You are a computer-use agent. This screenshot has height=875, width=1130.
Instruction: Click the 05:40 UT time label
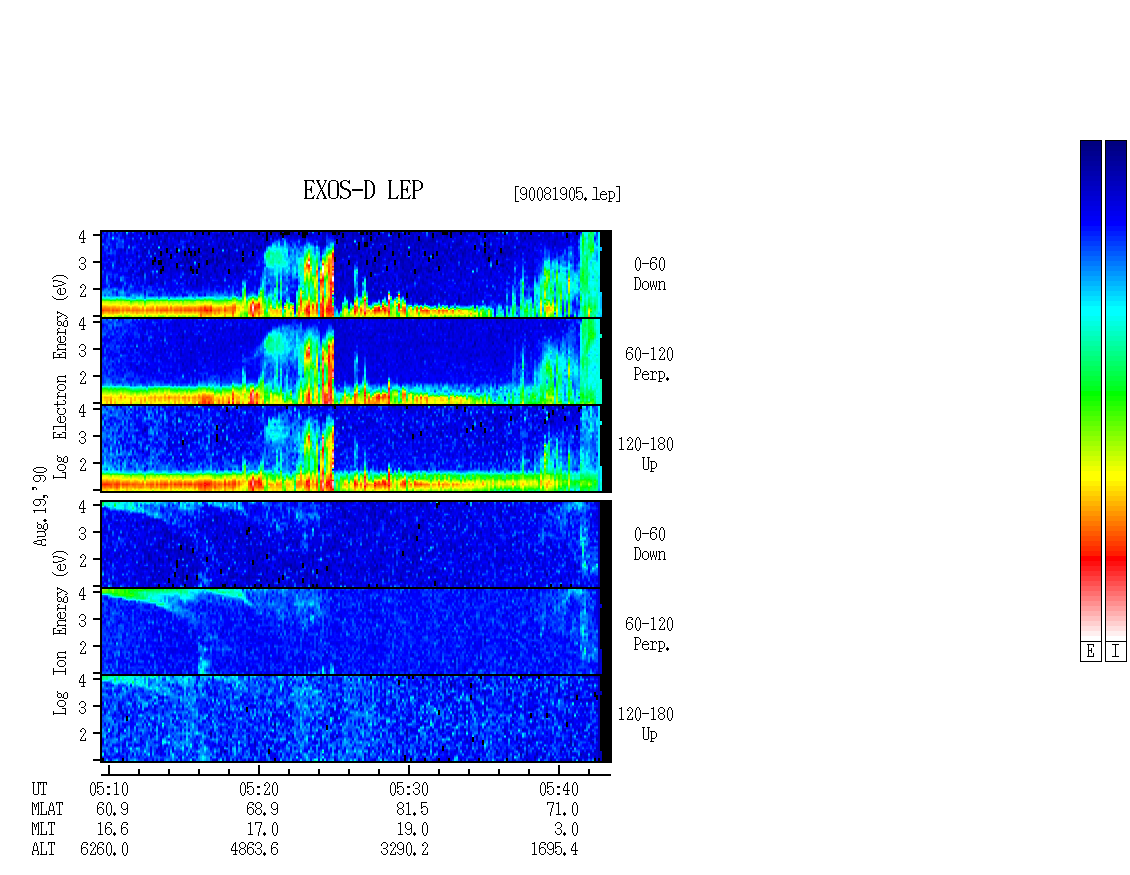(559, 789)
